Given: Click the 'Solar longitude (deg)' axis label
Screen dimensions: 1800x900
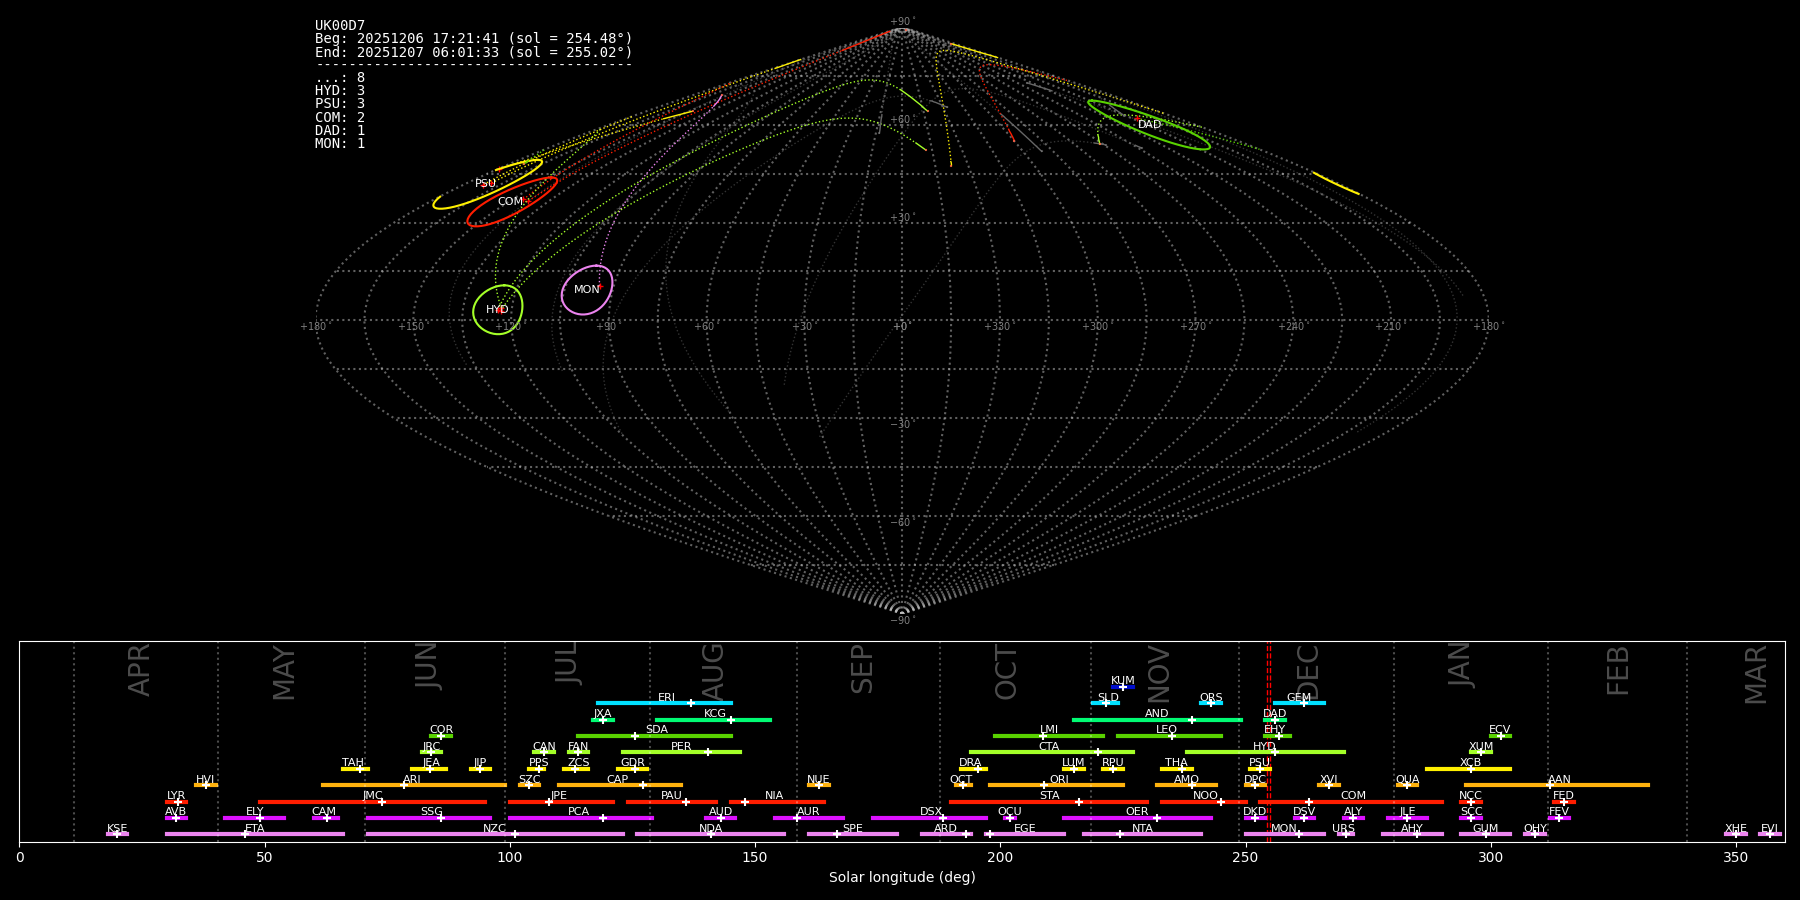Looking at the screenshot, I should (x=902, y=878).
